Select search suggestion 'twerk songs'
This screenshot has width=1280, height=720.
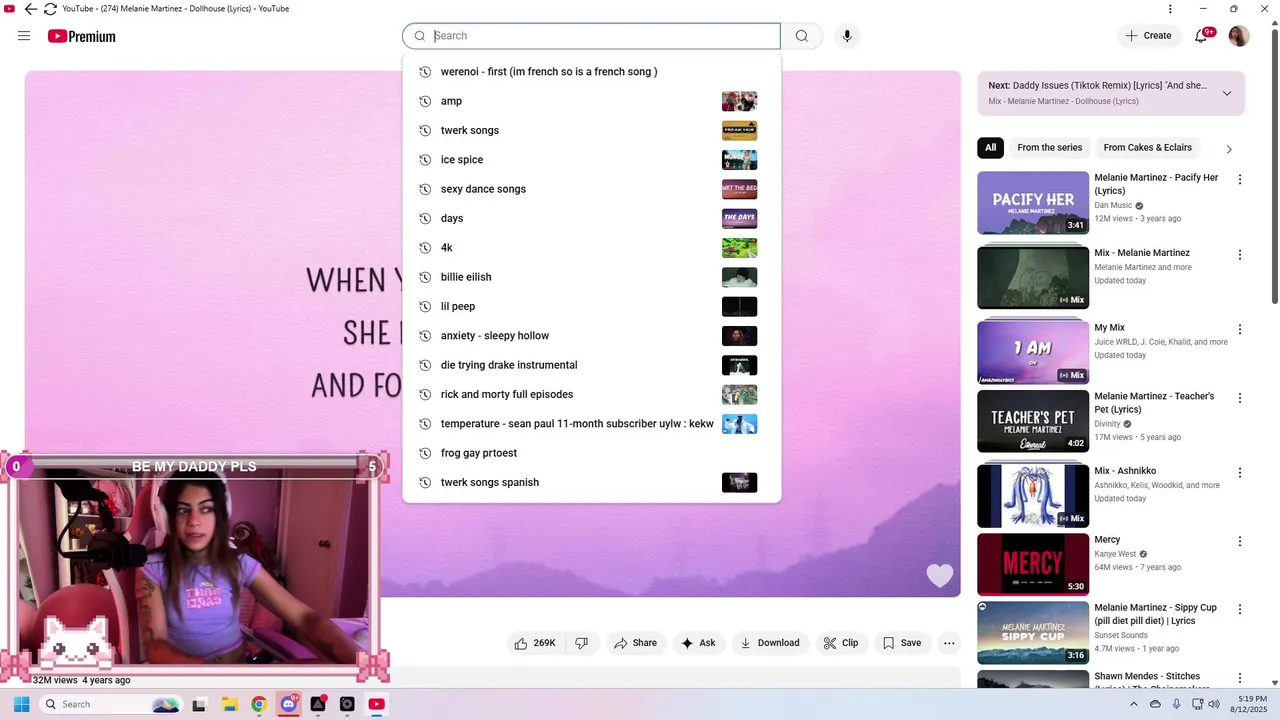(x=591, y=130)
